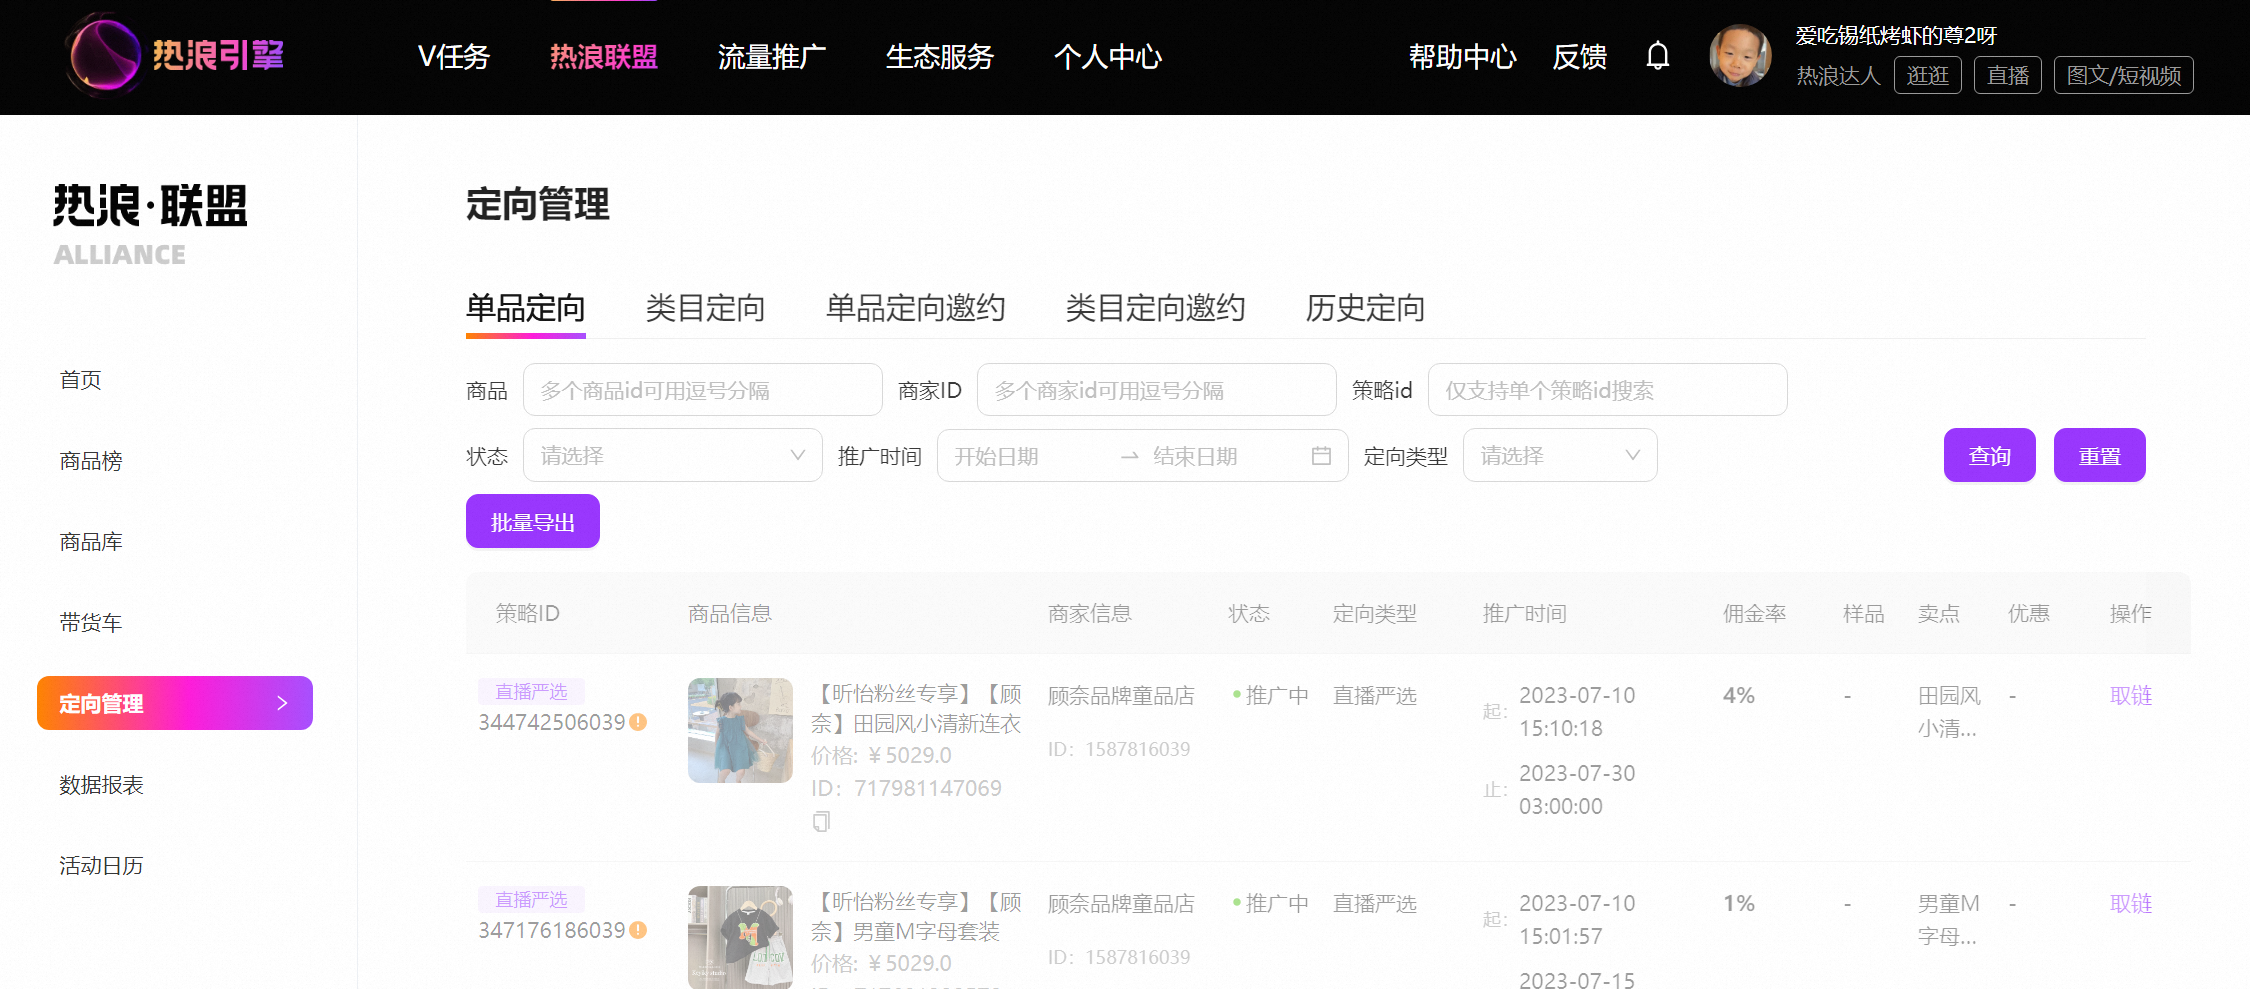The image size is (2250, 989).
Task: Click the user avatar photo
Action: point(1740,56)
